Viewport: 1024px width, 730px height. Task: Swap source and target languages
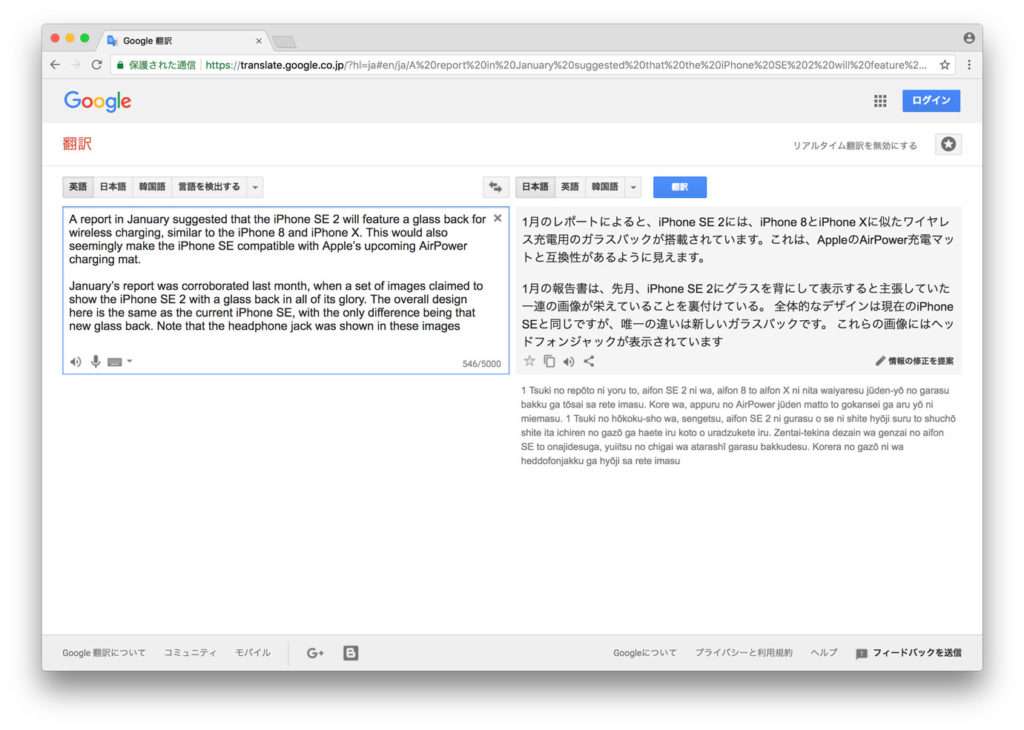click(x=496, y=187)
